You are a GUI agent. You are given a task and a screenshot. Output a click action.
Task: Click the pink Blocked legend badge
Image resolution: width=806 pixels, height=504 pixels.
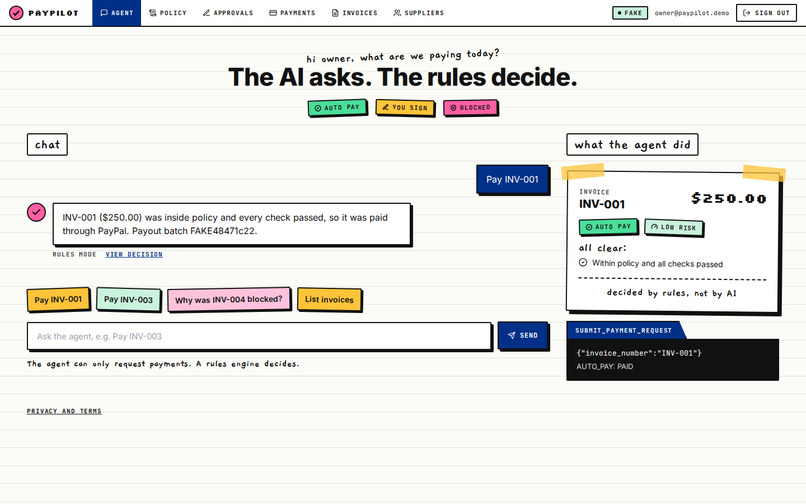(470, 107)
